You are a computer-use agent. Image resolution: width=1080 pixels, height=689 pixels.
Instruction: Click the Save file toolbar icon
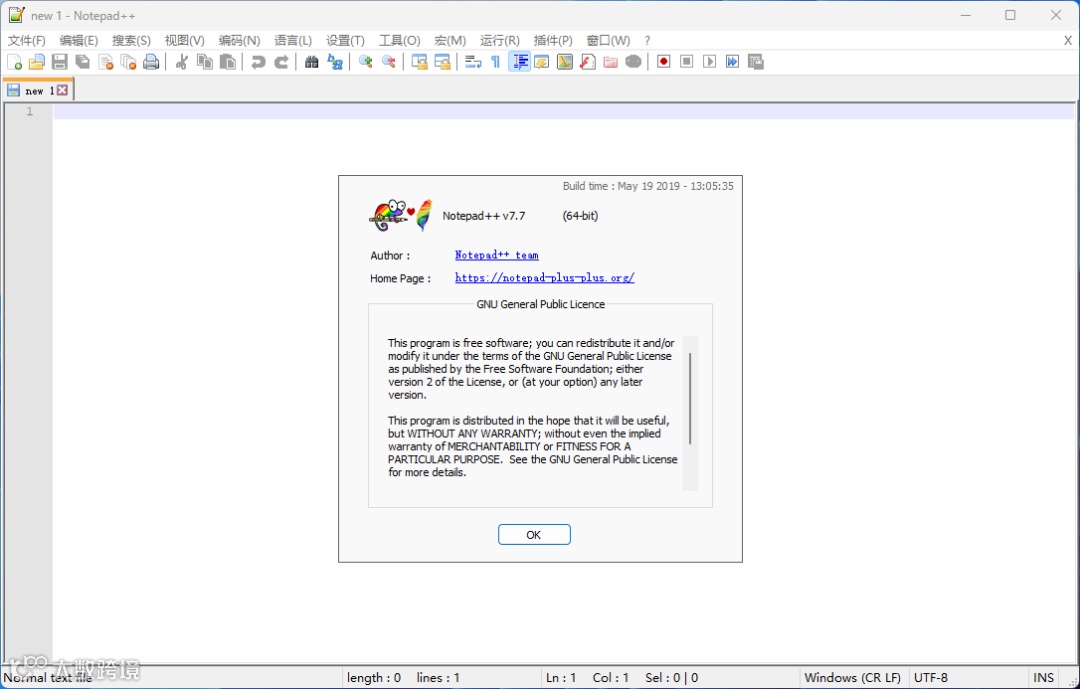point(60,62)
